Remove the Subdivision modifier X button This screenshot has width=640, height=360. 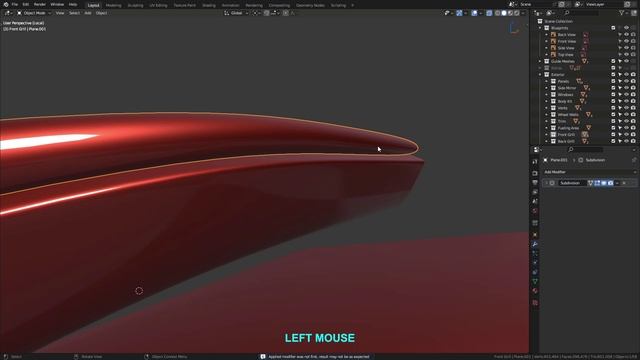(624, 183)
